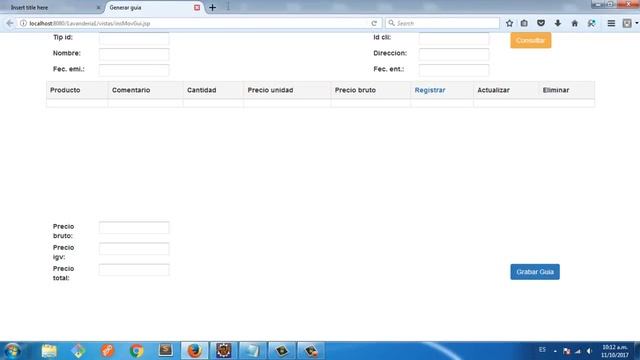640x360 pixels.
Task: Click the Direccion input field
Action: coord(454,54)
